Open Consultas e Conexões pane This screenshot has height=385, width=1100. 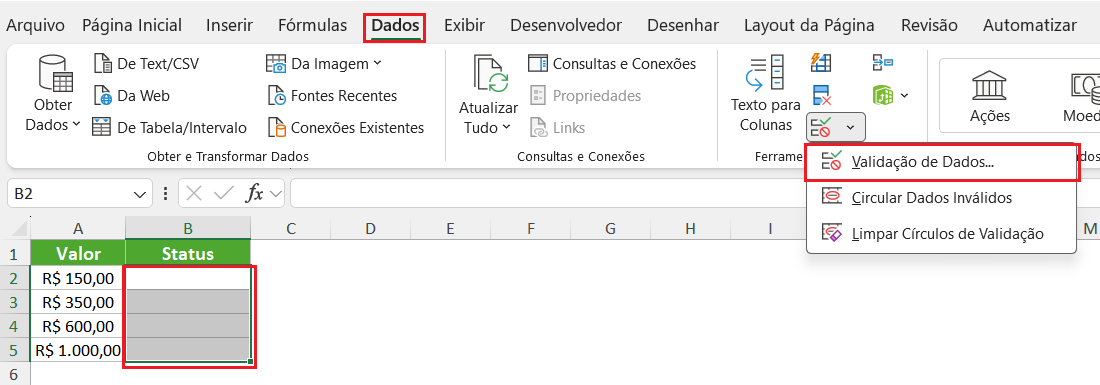[x=612, y=64]
